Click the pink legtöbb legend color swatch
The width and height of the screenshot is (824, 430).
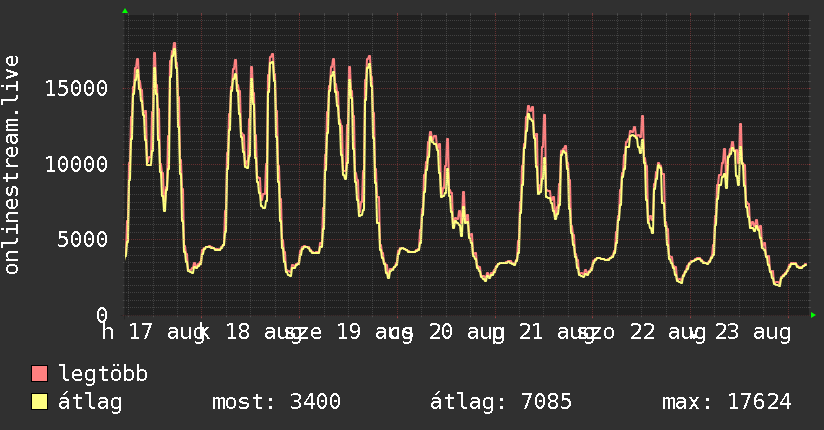coord(39,373)
